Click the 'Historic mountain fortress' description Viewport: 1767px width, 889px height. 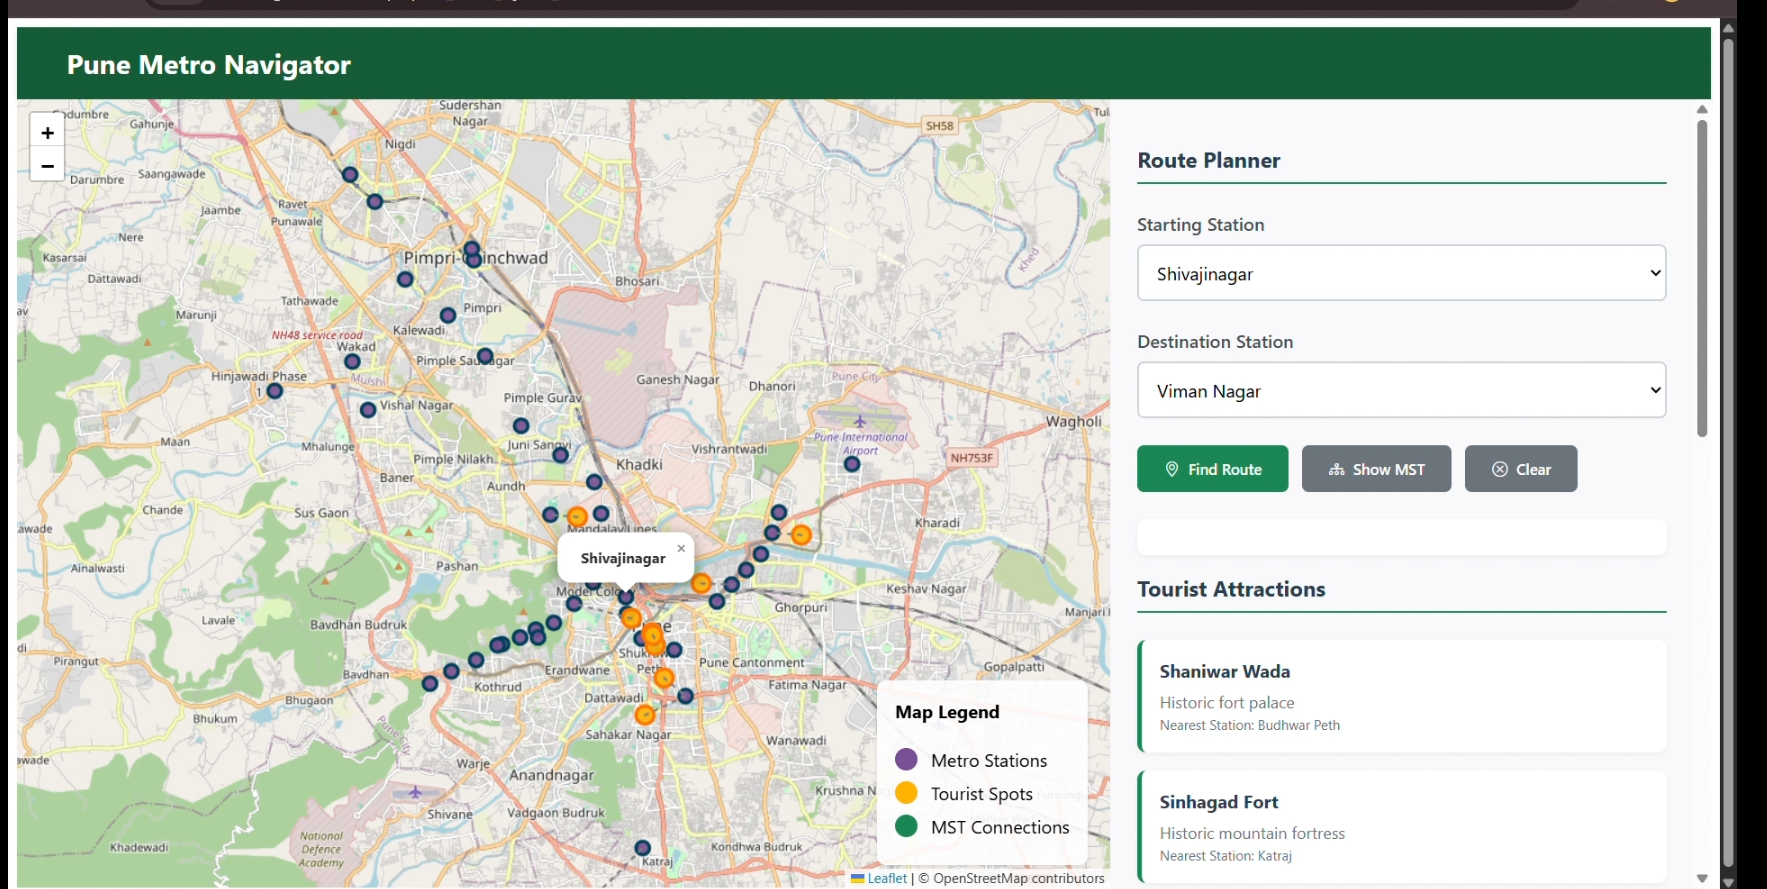click(1252, 833)
